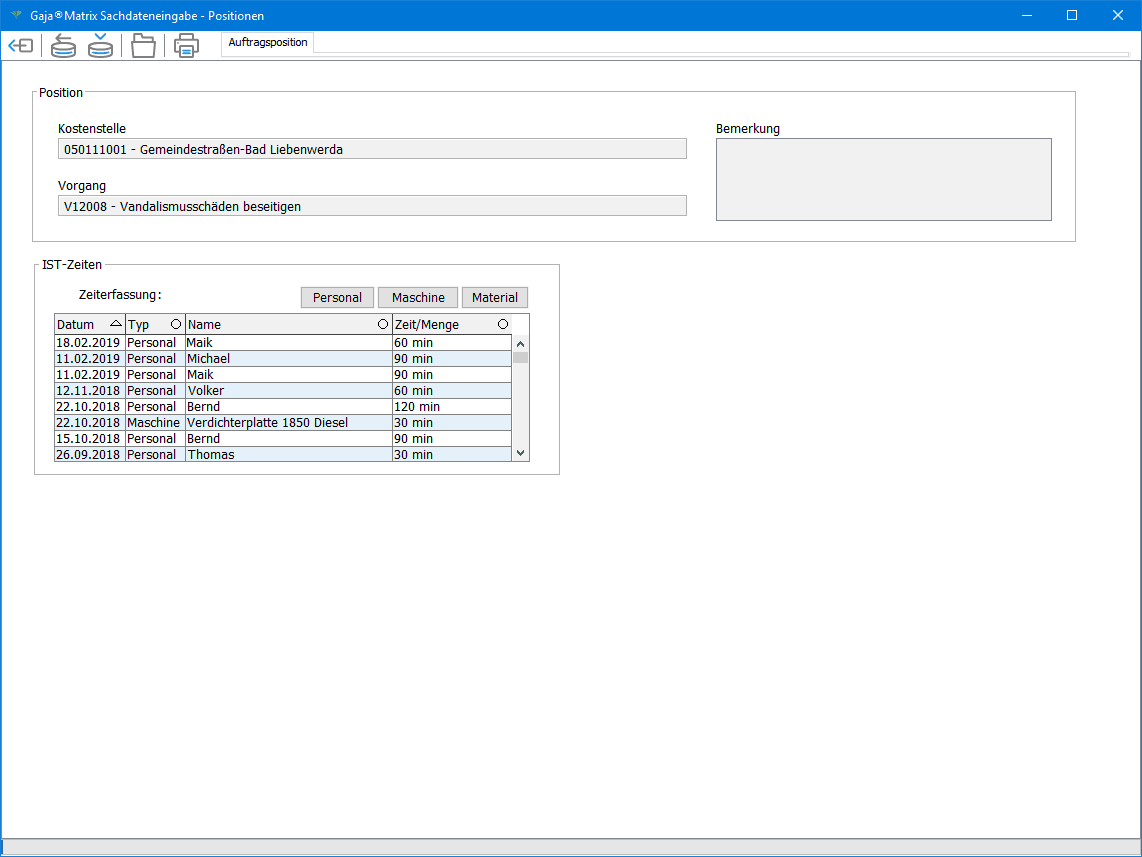1142x857 pixels.
Task: Open the folder icon in the toolbar
Action: tap(144, 46)
